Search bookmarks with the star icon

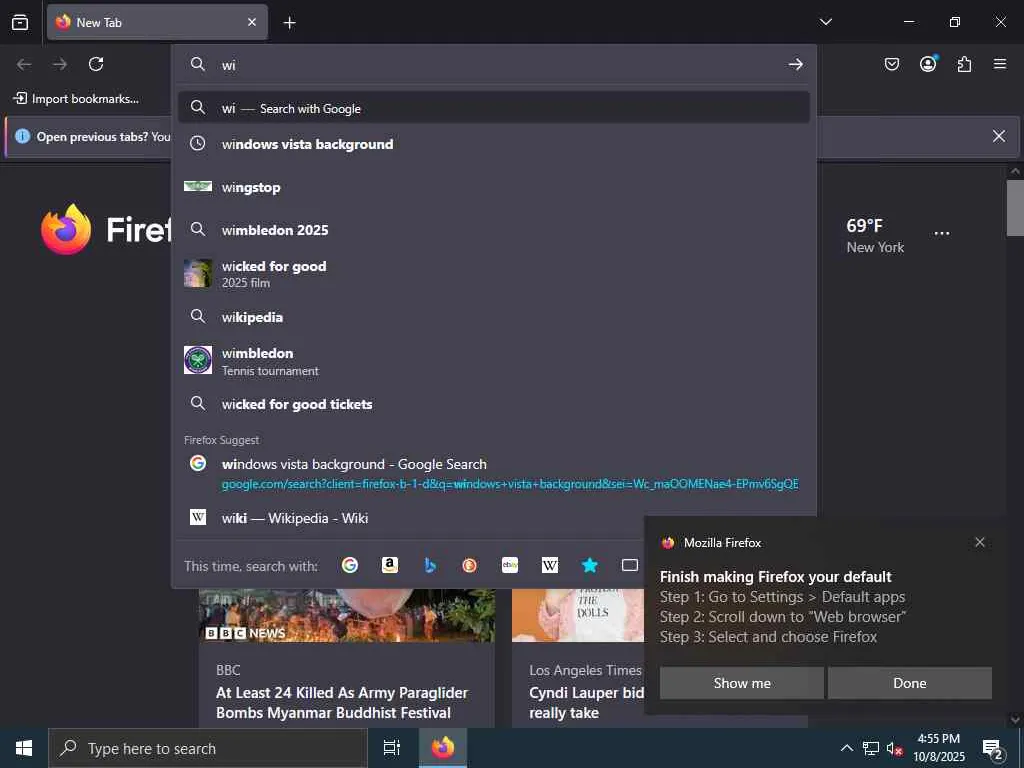point(590,566)
